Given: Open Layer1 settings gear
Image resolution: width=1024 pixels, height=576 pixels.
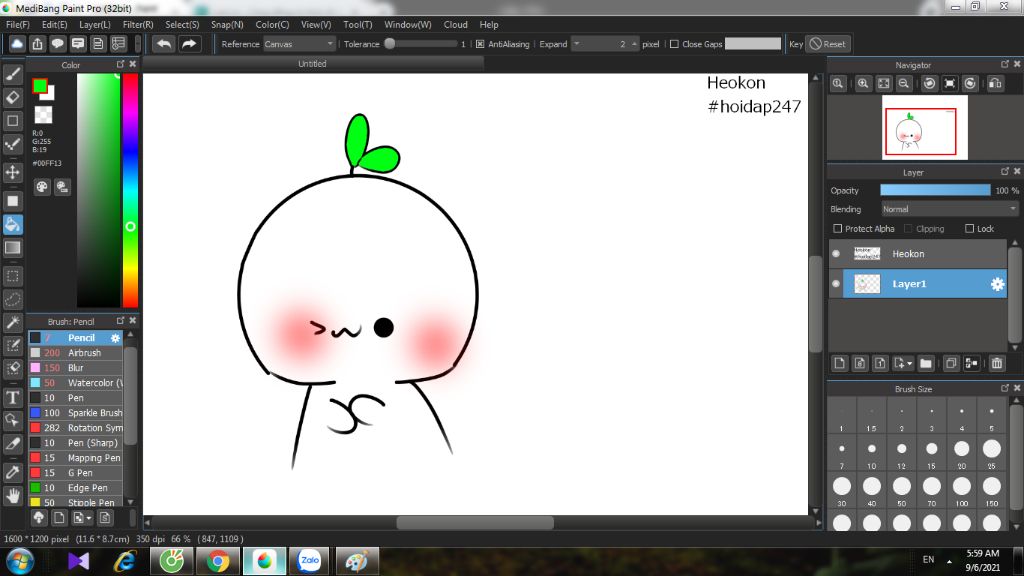Looking at the screenshot, I should tap(997, 284).
